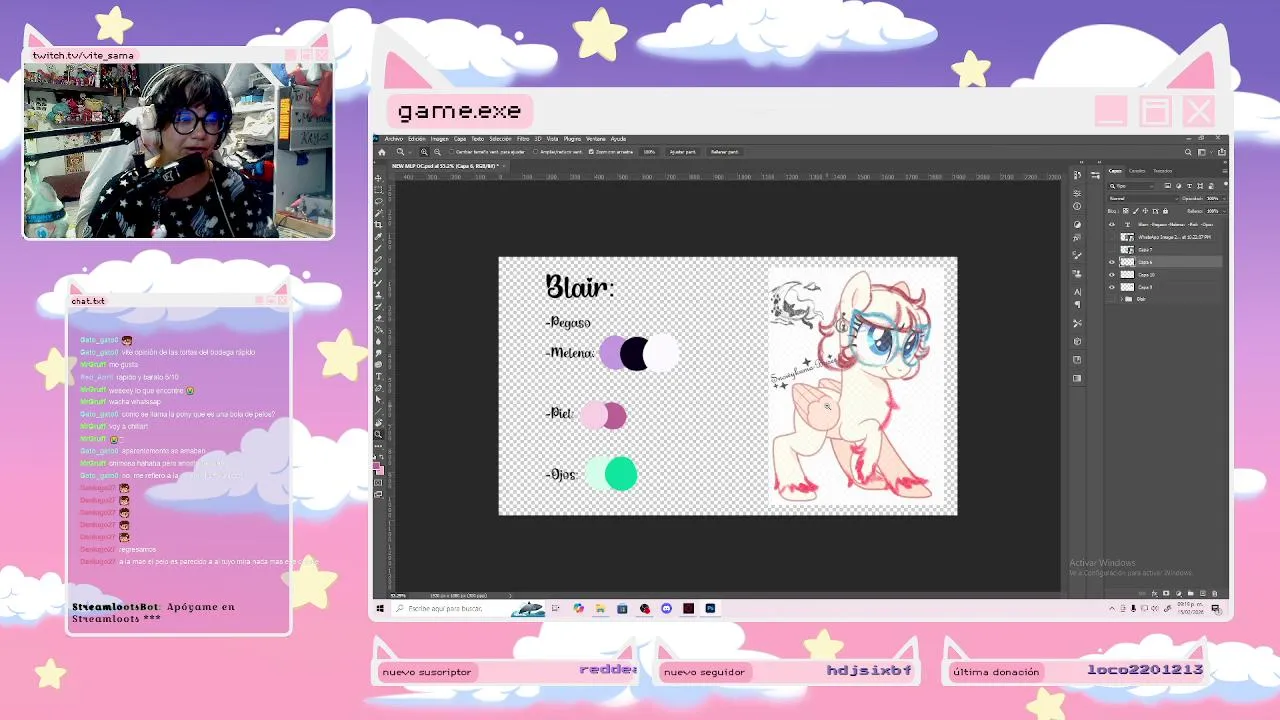Screen dimensions: 1280x720
Task: Hide the Capa 6 layer
Action: click(x=1112, y=262)
